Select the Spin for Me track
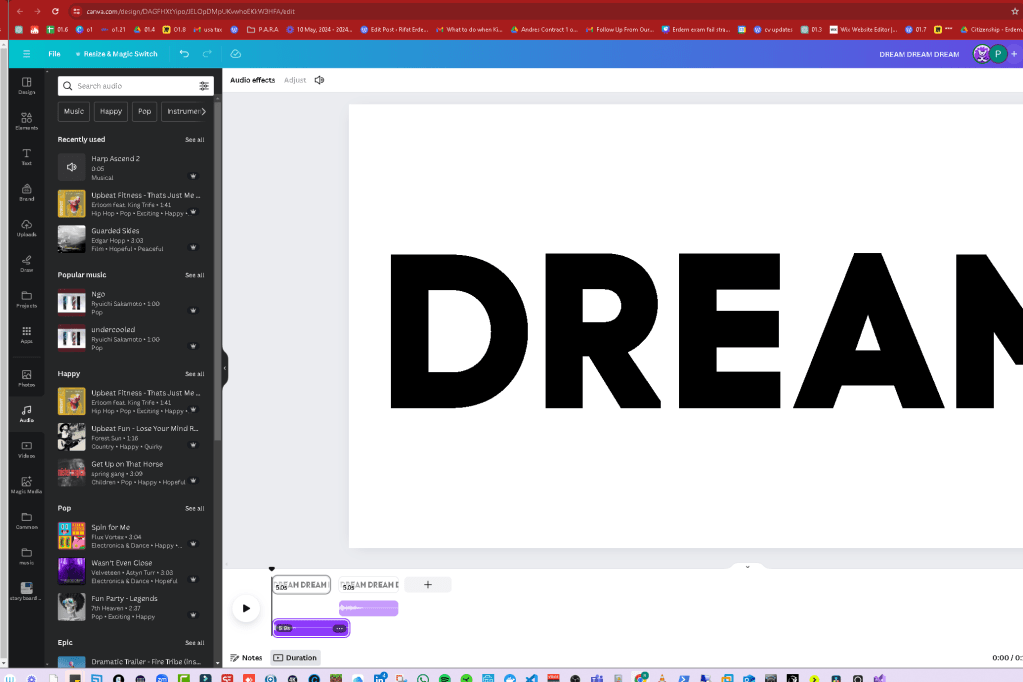Viewport: 1023px width, 682px height. click(129, 536)
